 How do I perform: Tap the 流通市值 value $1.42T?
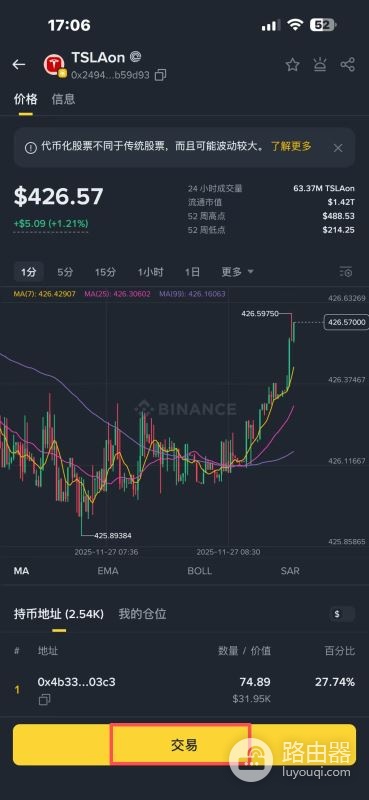click(341, 203)
